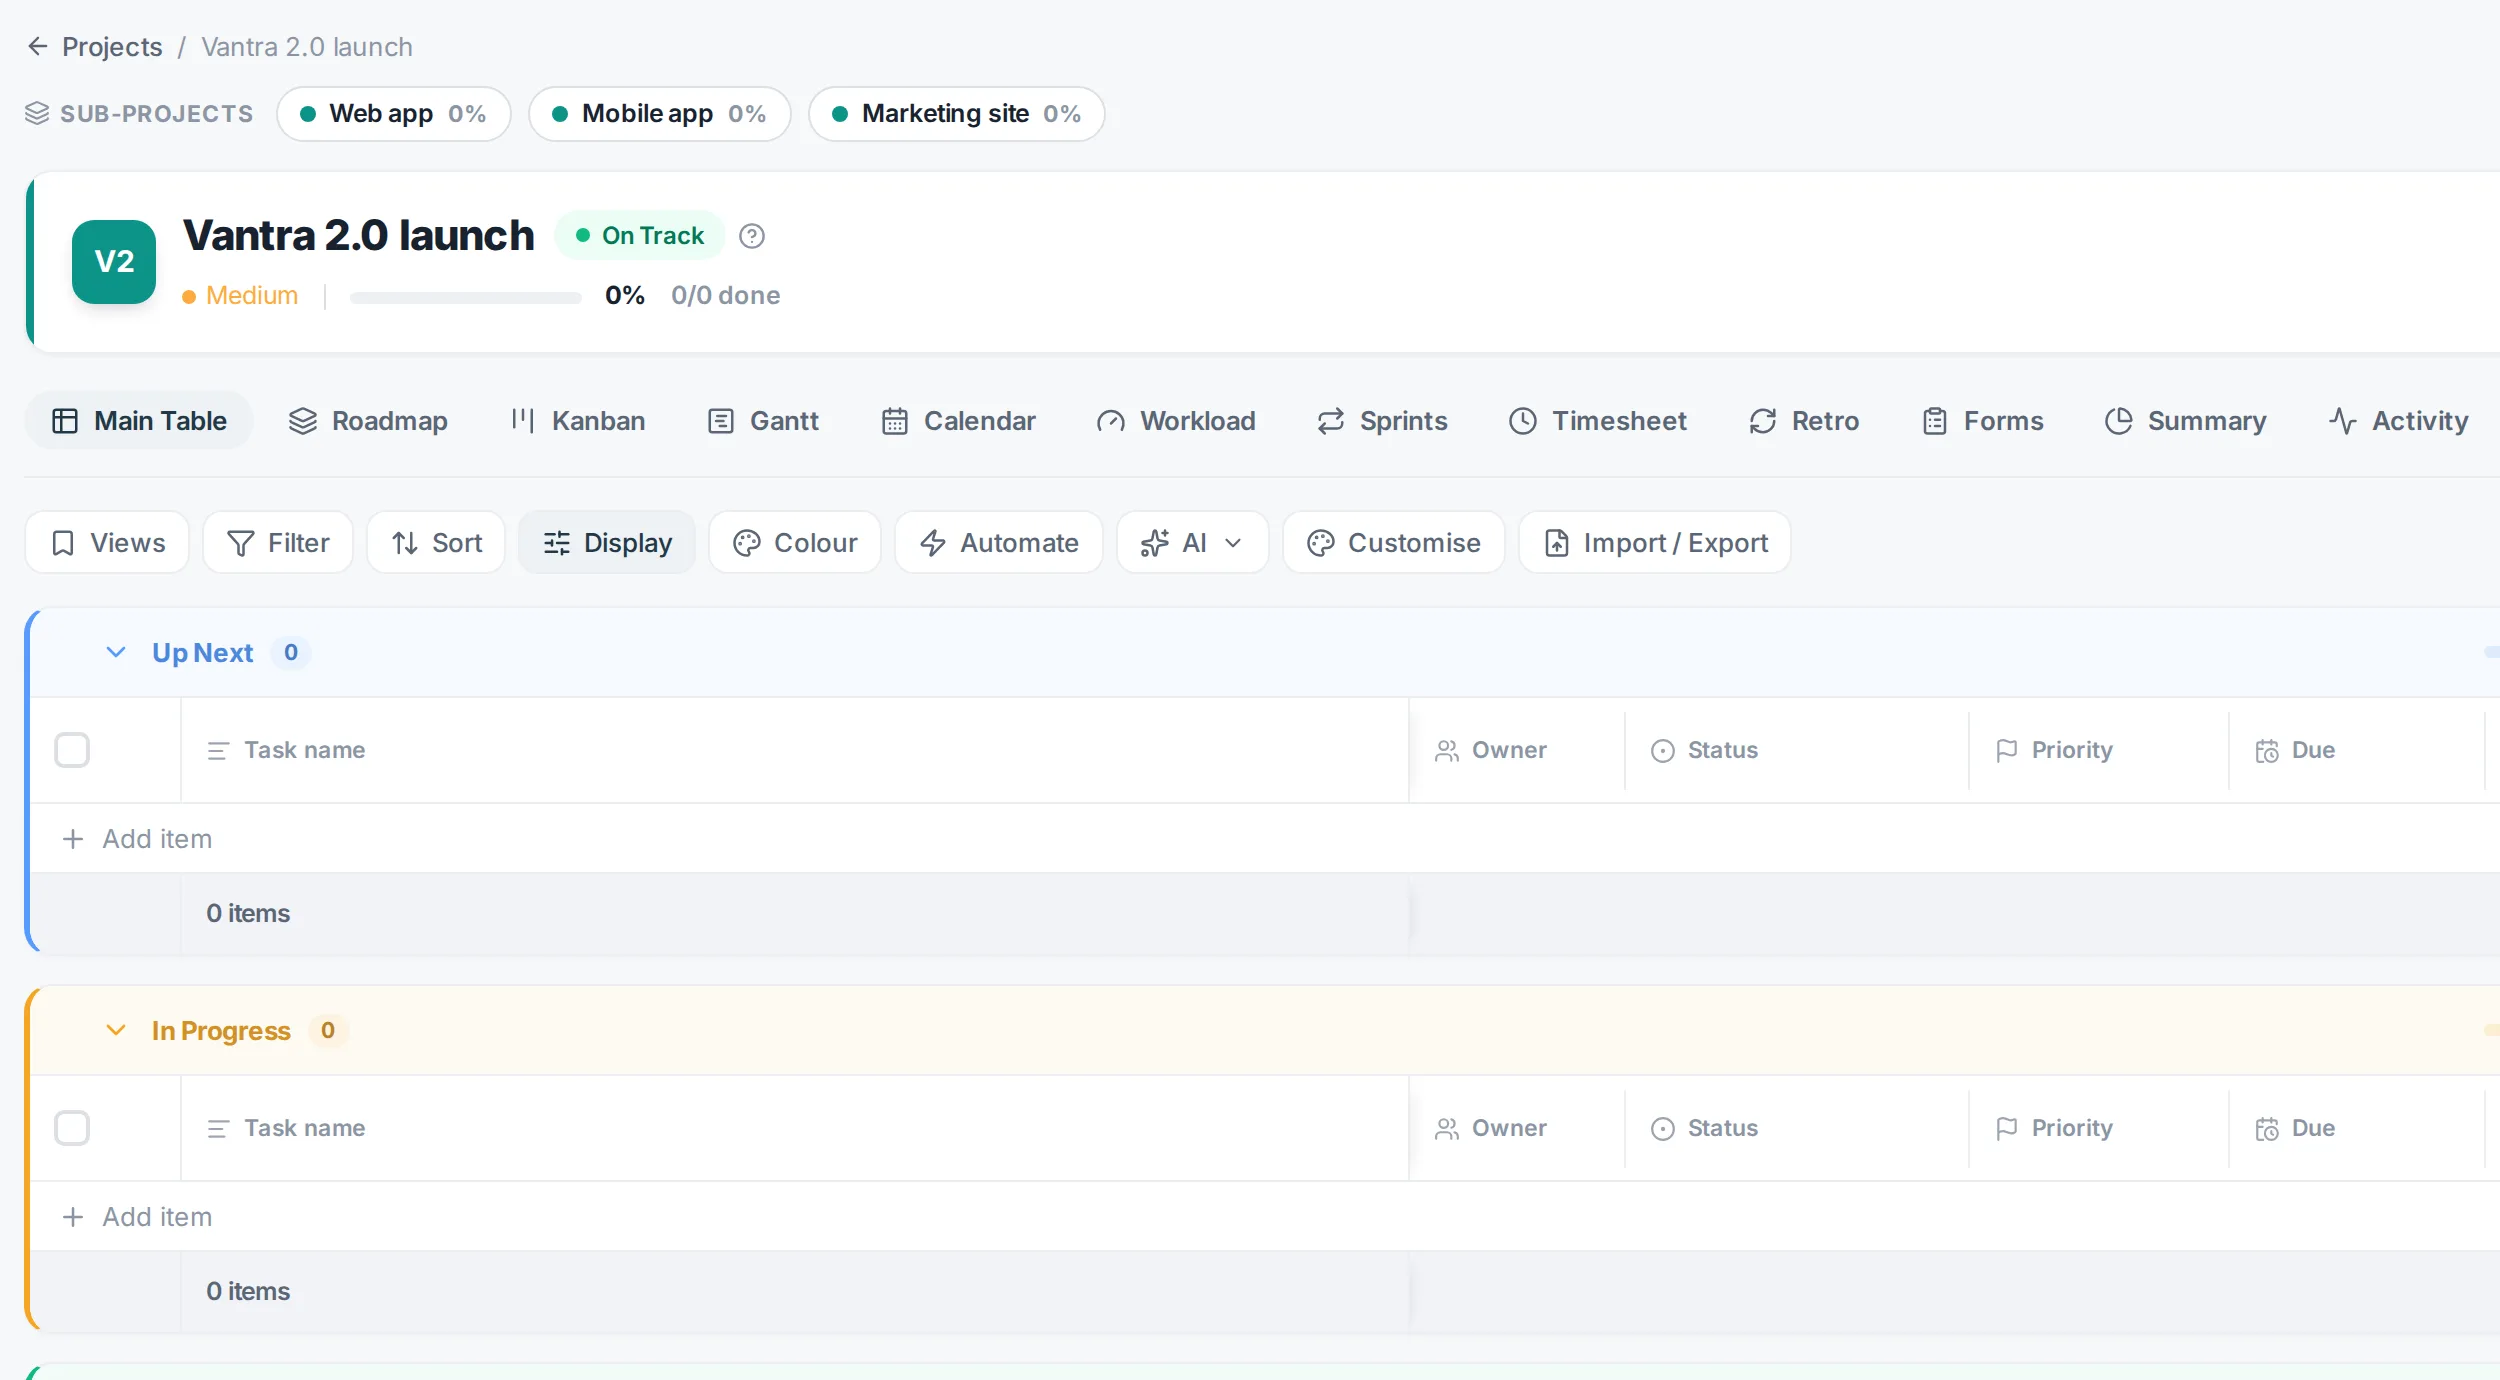Click the Sub-projects layers icon

pyautogui.click(x=37, y=113)
